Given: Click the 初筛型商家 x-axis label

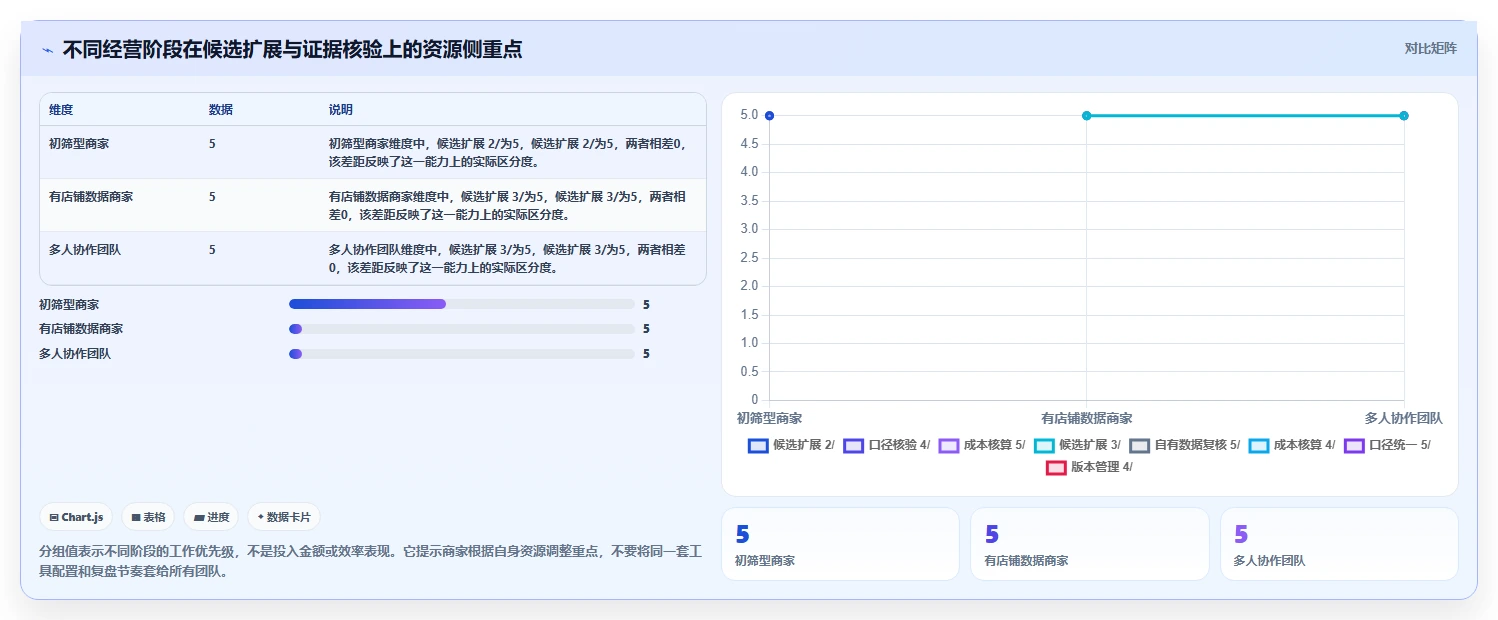Looking at the screenshot, I should (769, 418).
